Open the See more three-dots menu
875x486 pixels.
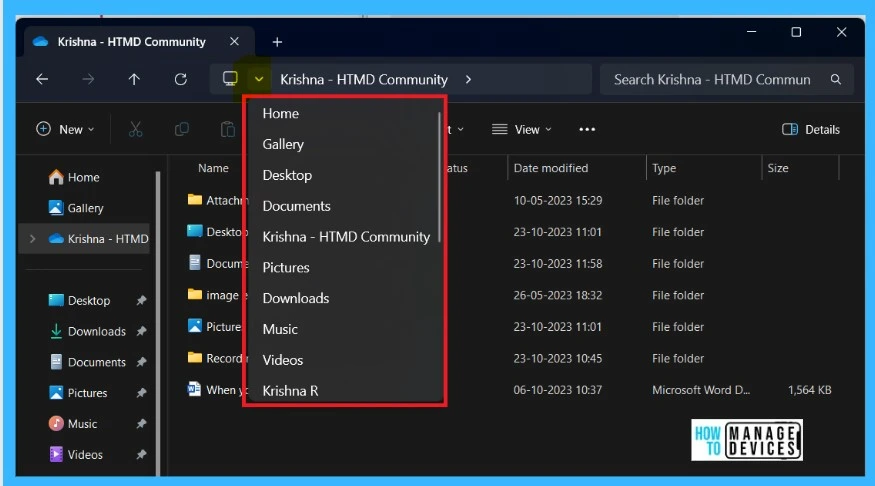pos(587,129)
